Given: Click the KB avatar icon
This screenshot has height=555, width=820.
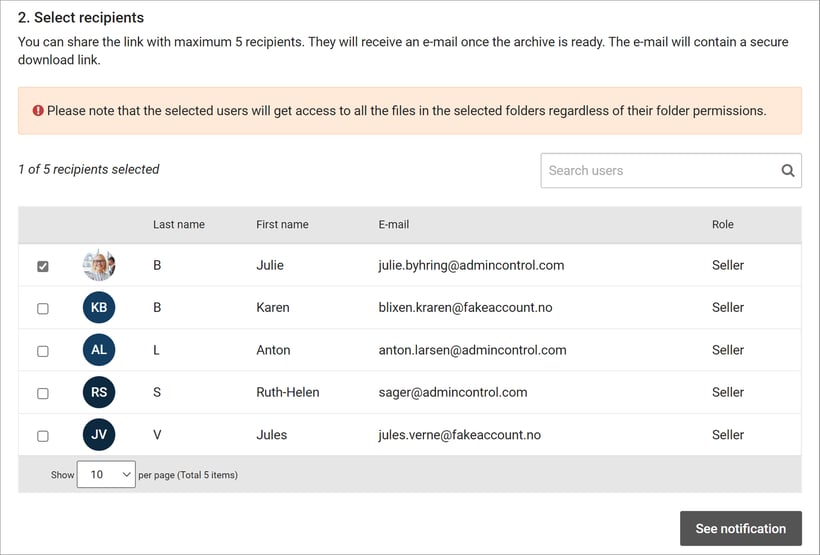Looking at the screenshot, I should (99, 307).
